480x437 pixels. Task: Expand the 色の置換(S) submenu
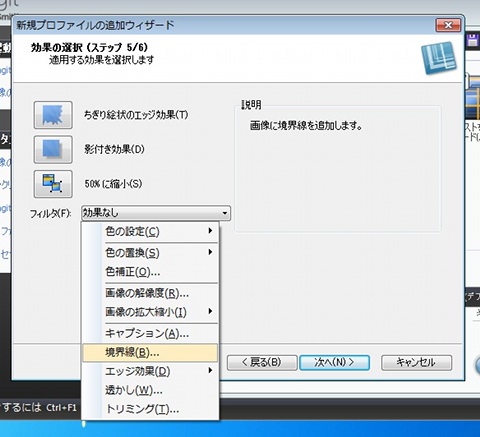pos(150,253)
